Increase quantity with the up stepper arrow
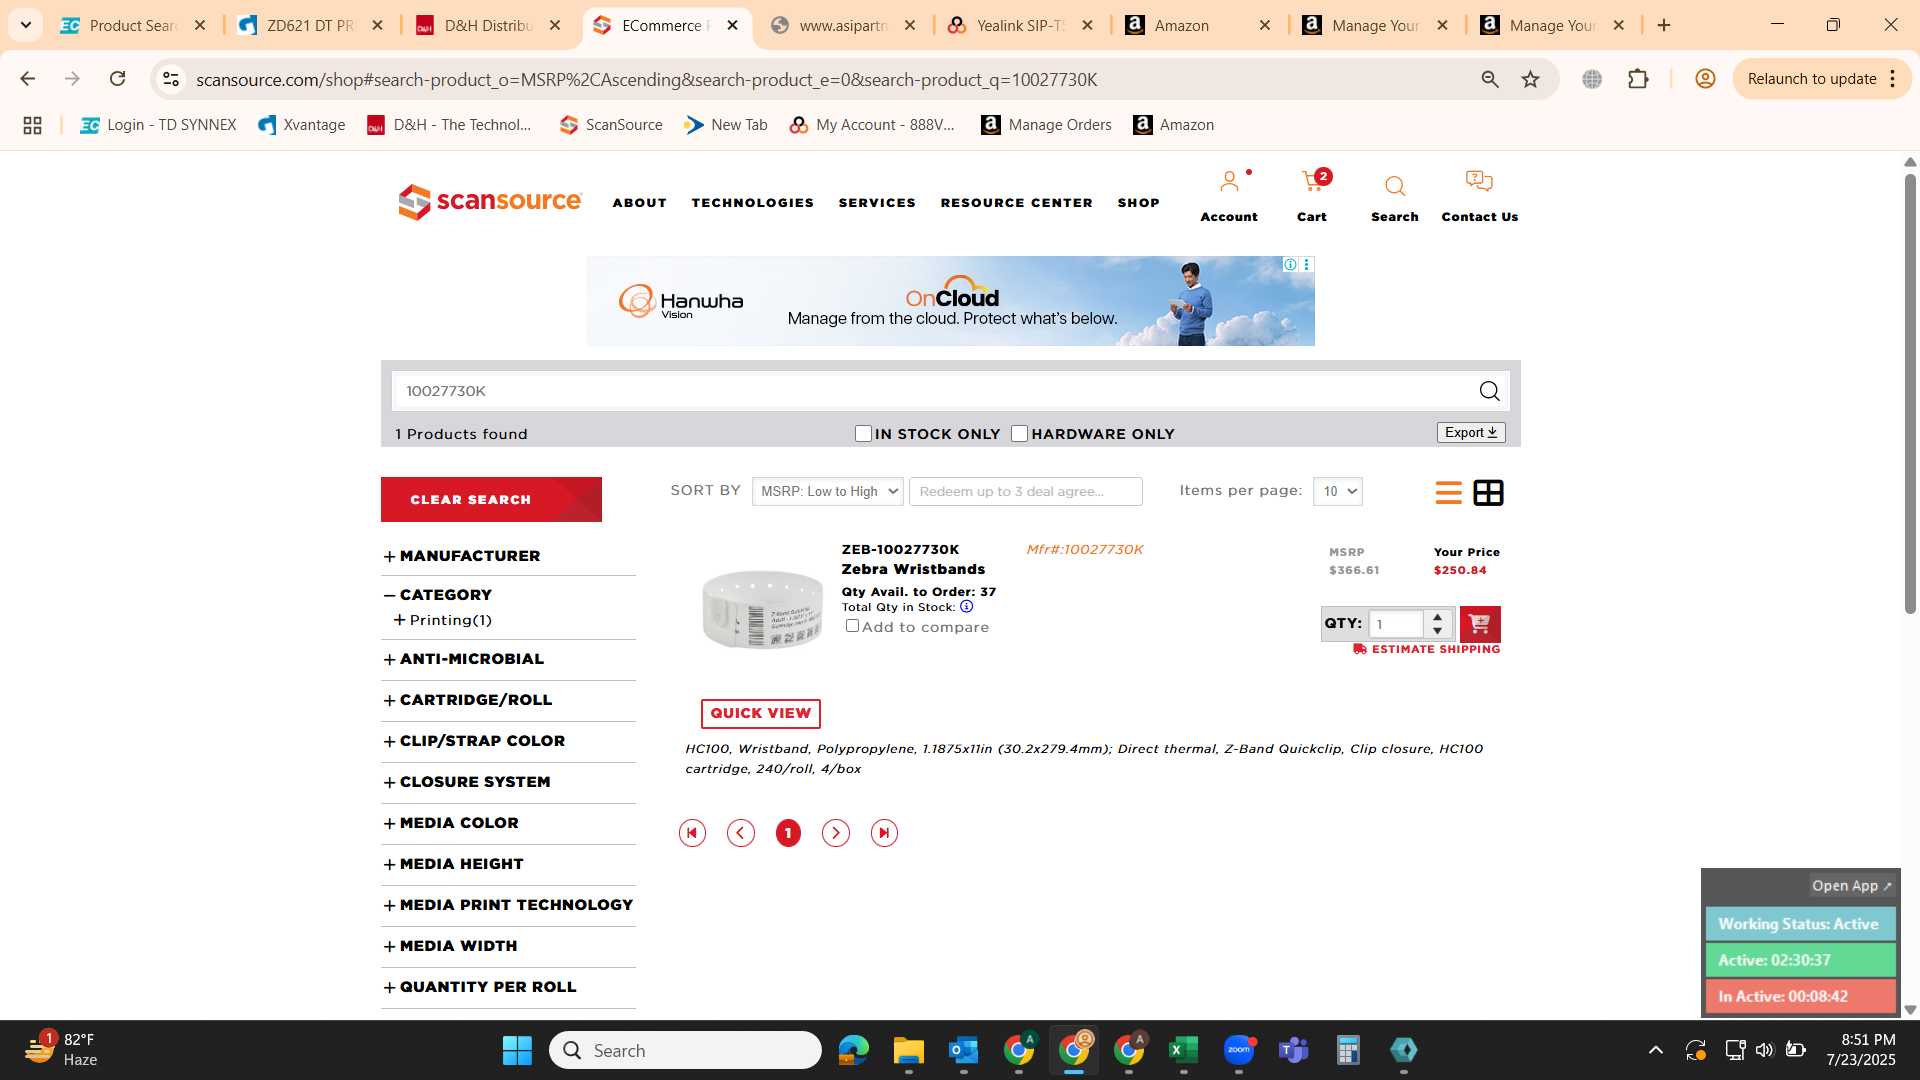Screen dimensions: 1920x1080 point(1437,617)
